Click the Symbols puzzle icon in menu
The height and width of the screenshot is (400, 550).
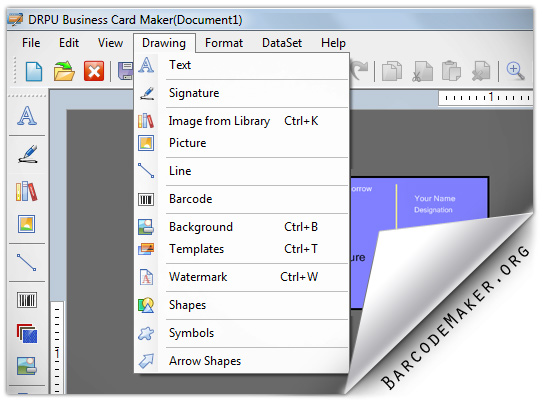[146, 333]
